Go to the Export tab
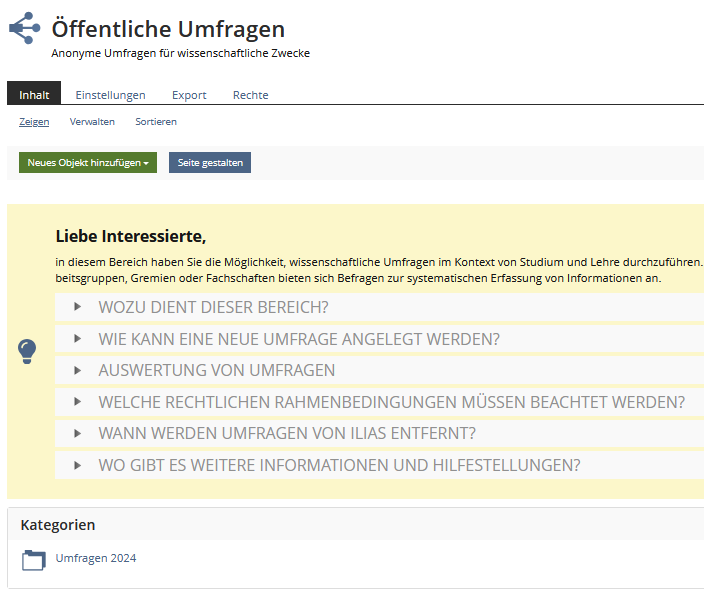The image size is (704, 612). [x=189, y=95]
